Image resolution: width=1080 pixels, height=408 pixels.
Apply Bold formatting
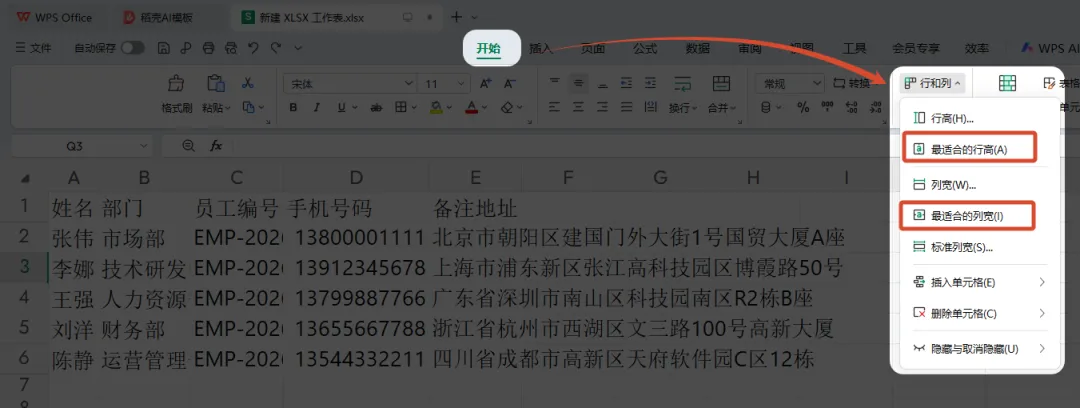[x=293, y=108]
